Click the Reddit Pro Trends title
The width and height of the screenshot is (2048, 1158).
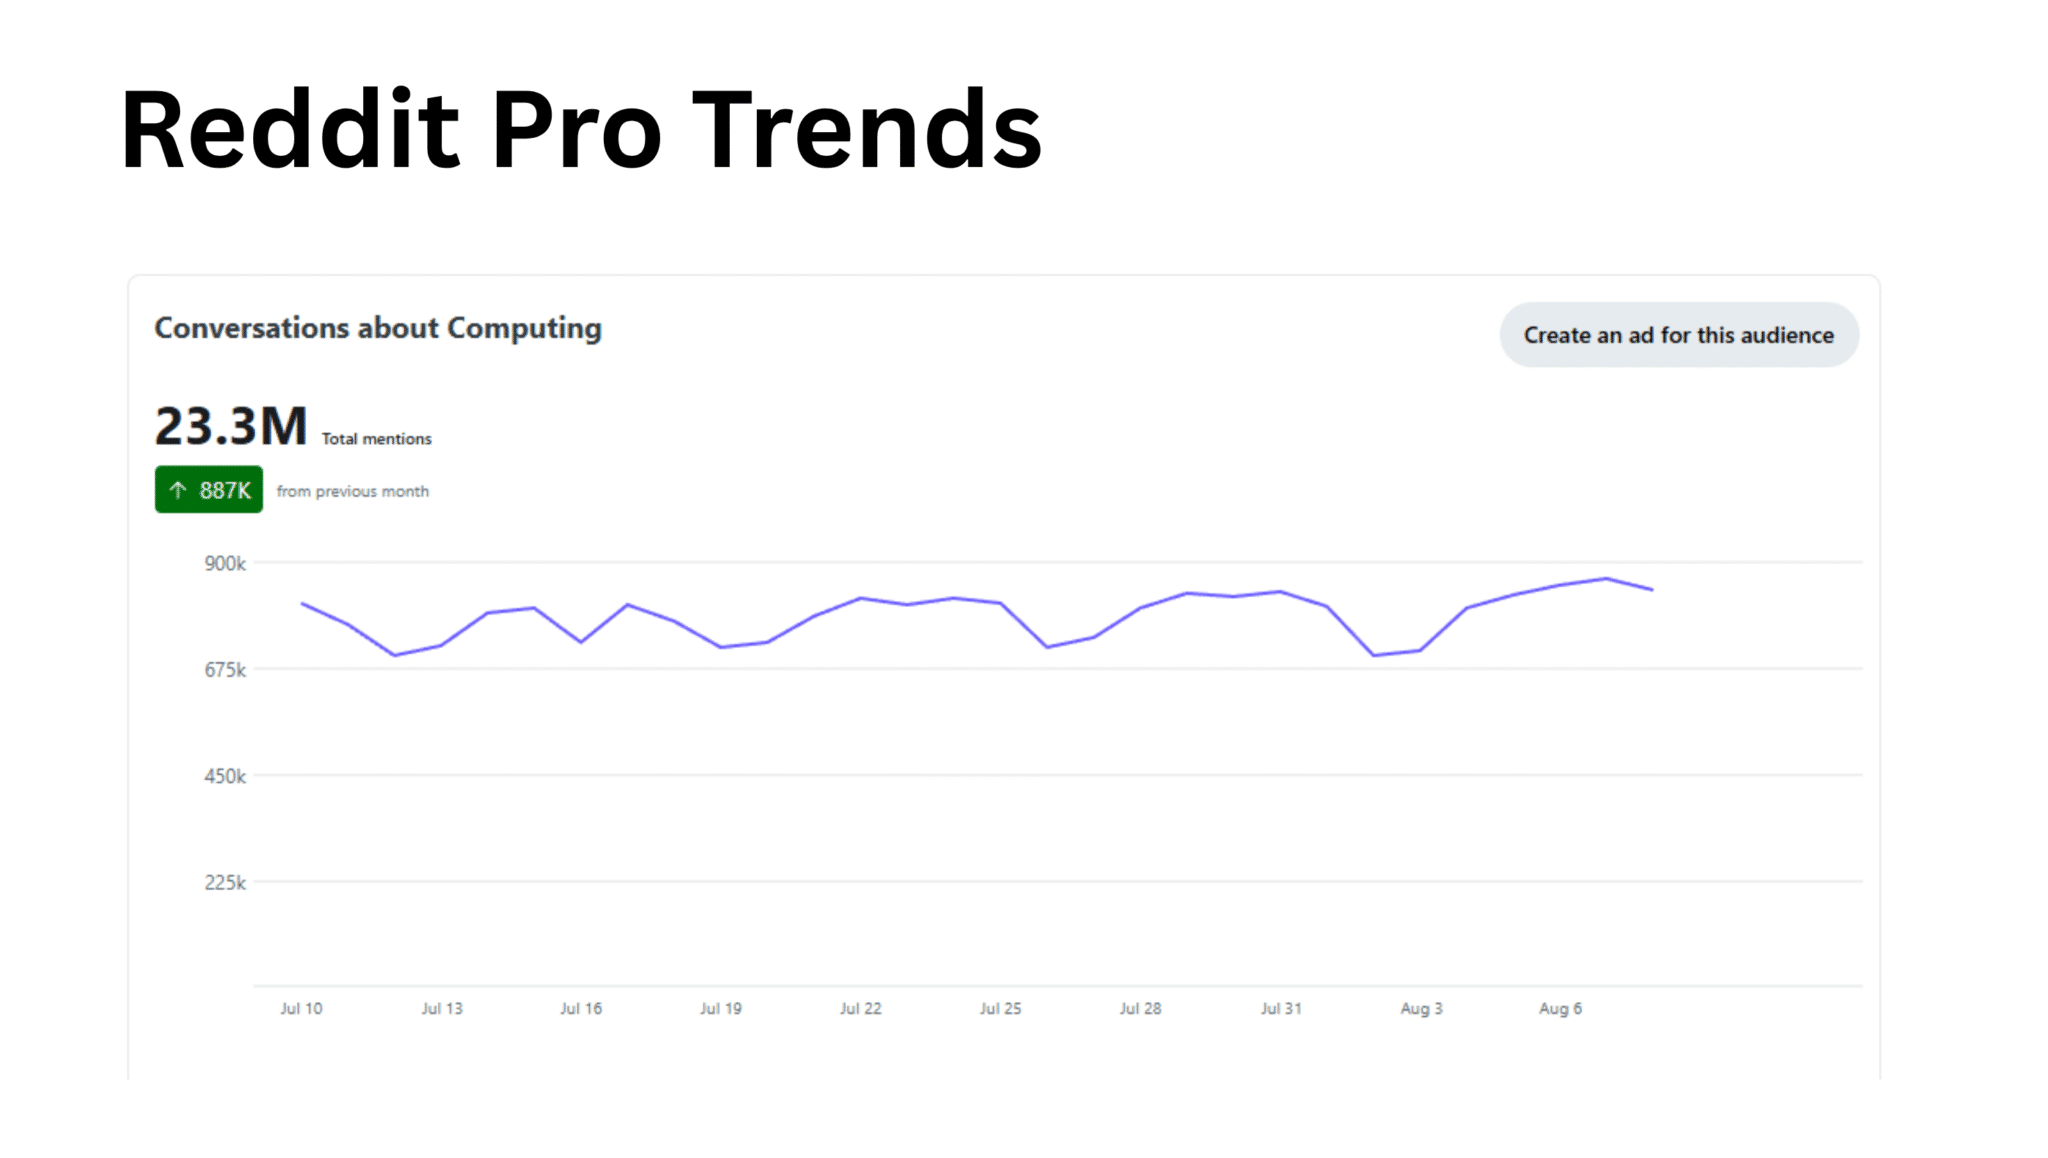click(x=580, y=130)
